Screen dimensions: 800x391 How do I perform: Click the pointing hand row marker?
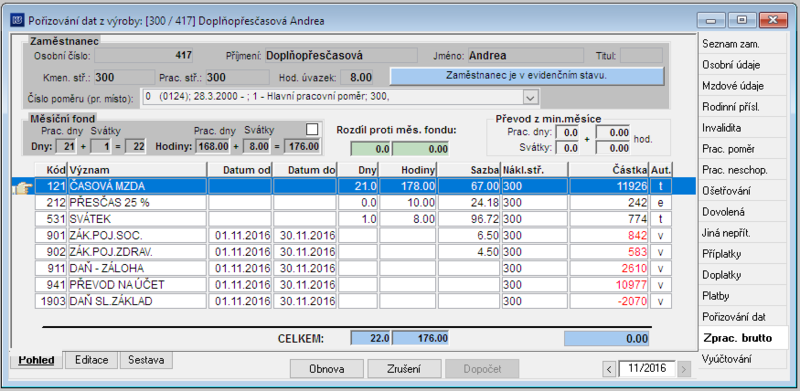(22, 187)
